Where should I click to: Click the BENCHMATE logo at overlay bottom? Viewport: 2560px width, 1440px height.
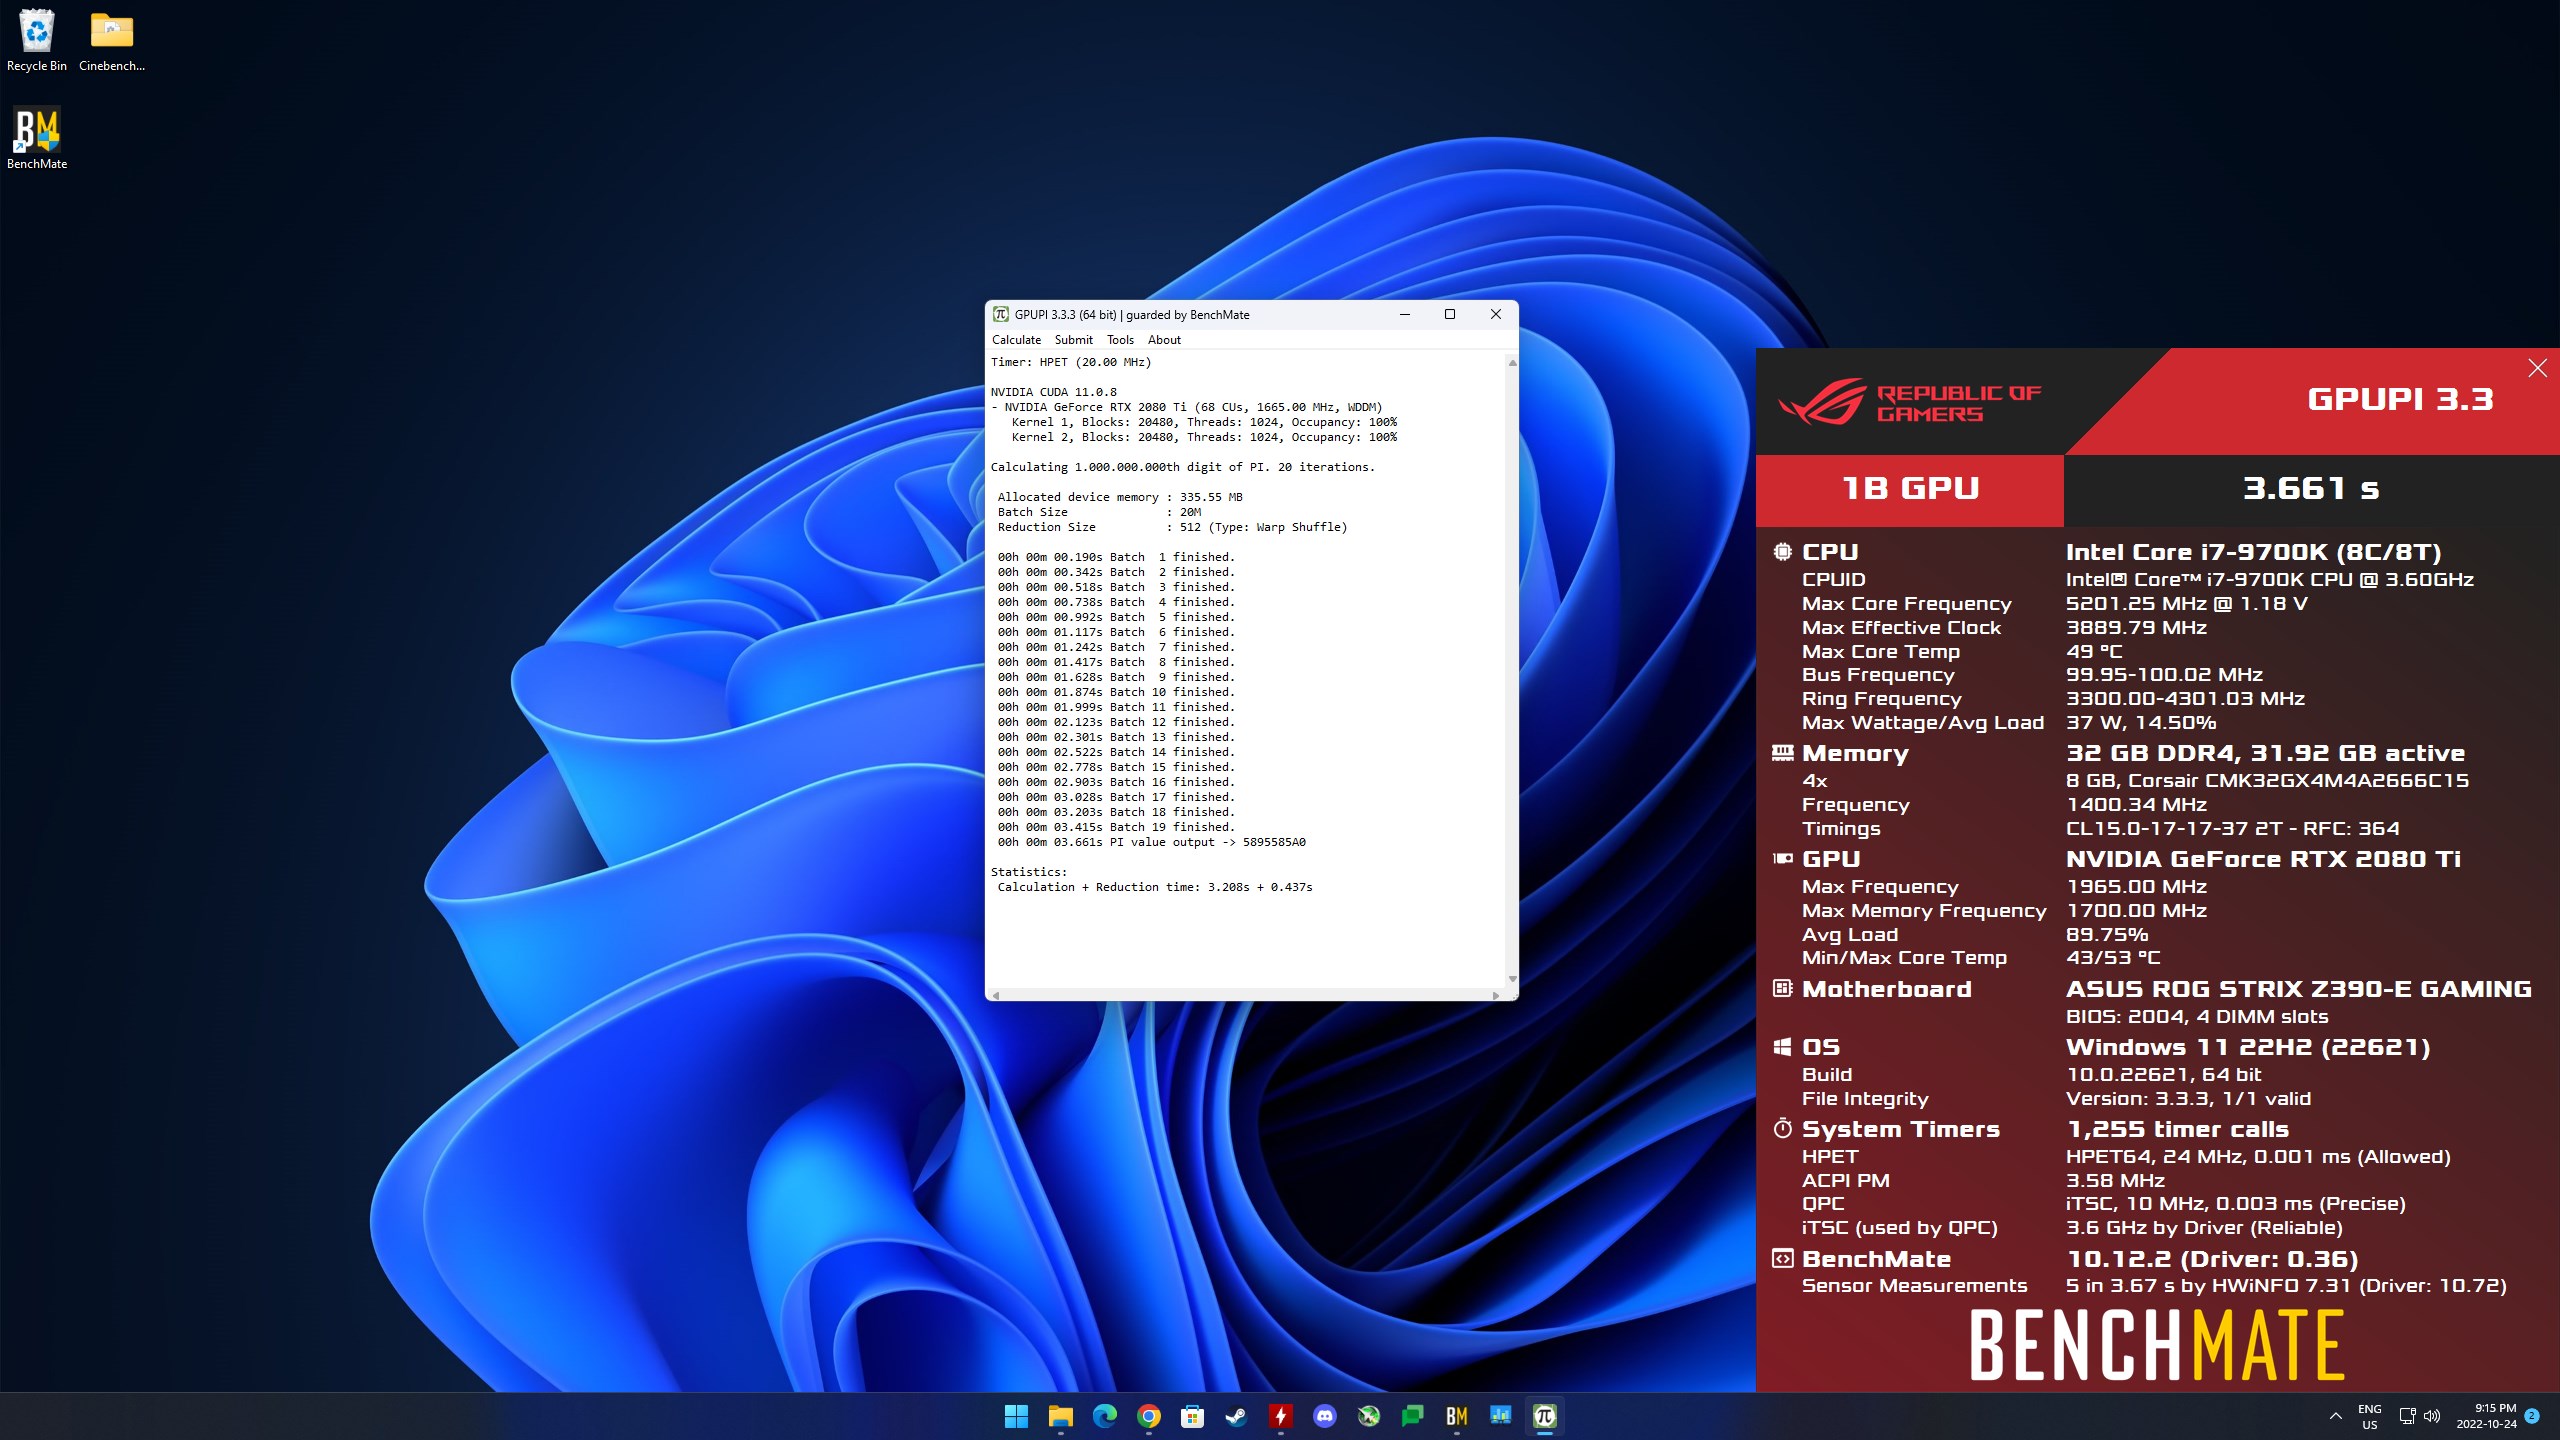tap(2157, 1346)
